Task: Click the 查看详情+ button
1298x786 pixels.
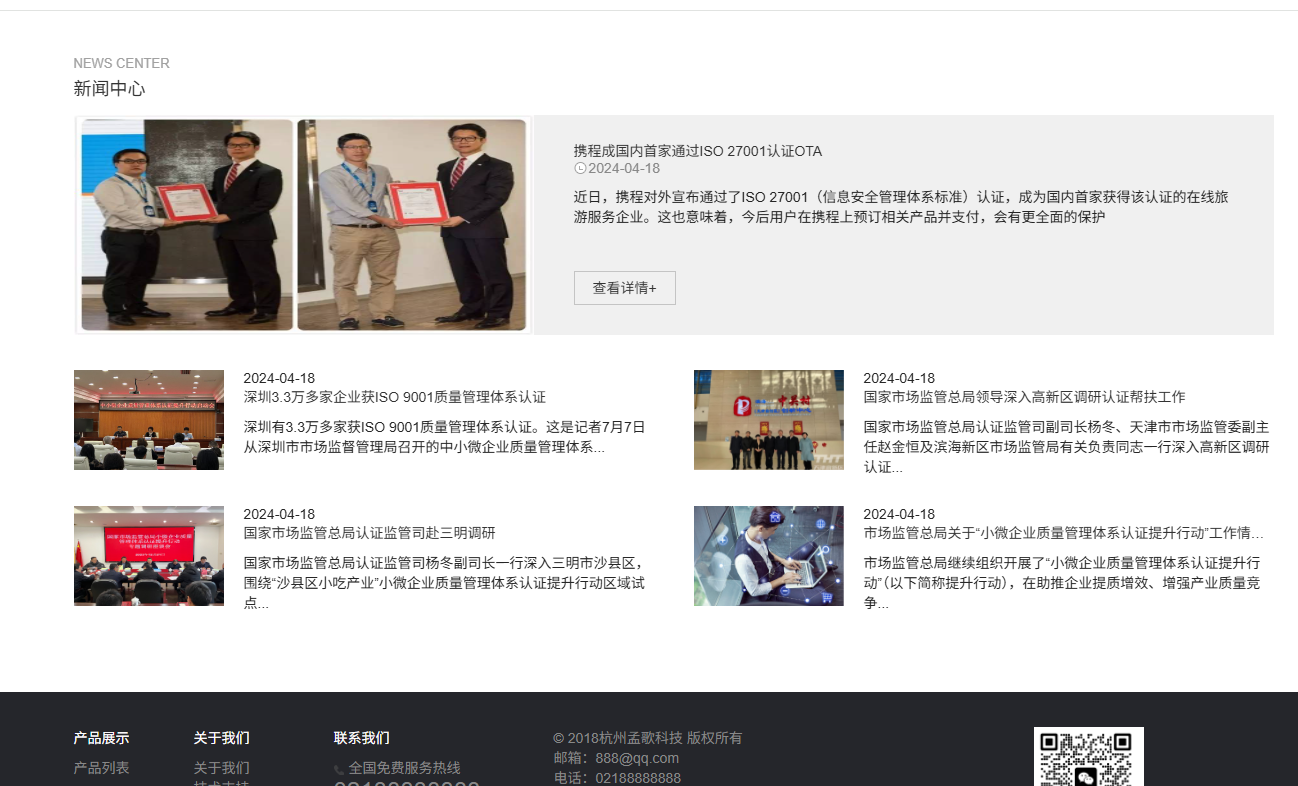Action: (x=624, y=288)
